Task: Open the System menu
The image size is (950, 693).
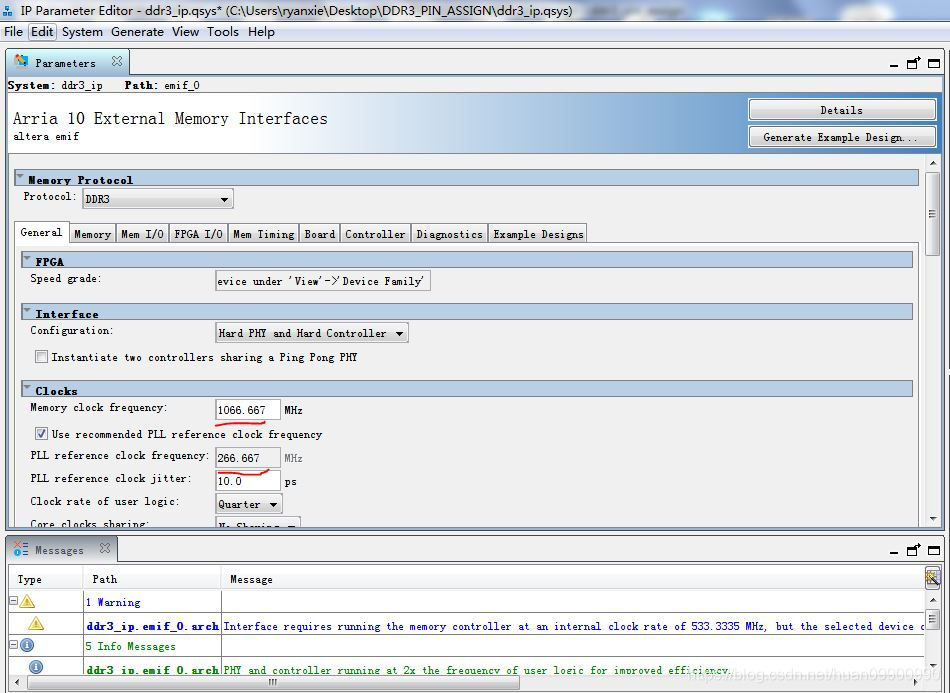Action: pyautogui.click(x=82, y=32)
